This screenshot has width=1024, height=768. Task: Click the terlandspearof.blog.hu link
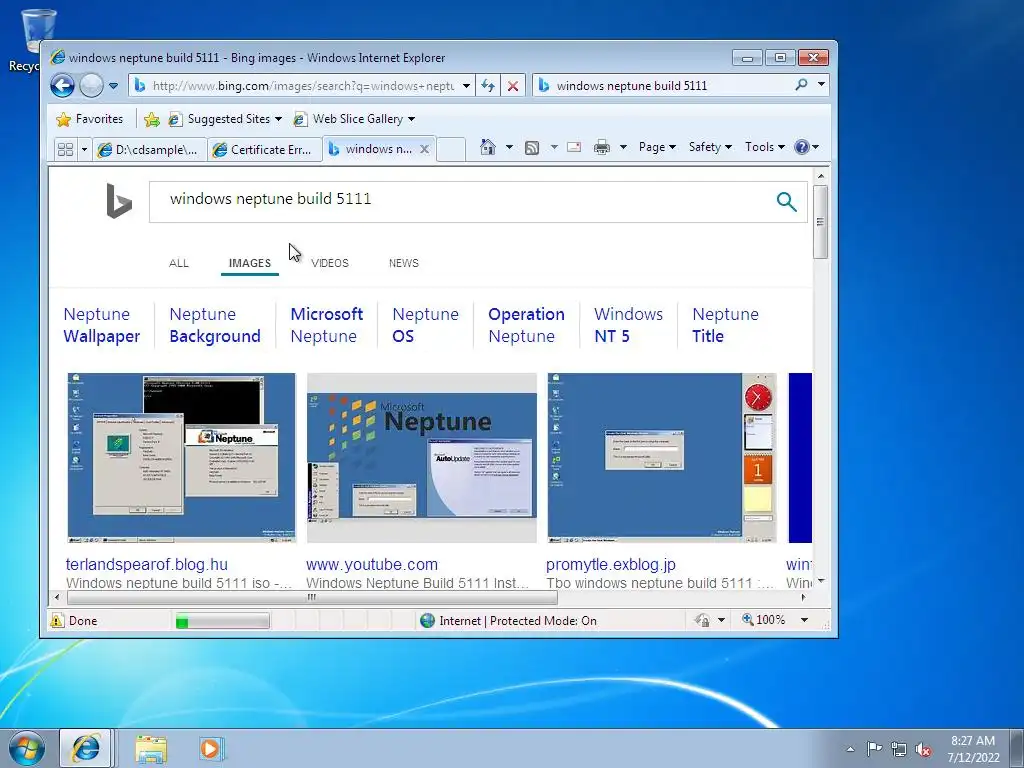(x=147, y=565)
